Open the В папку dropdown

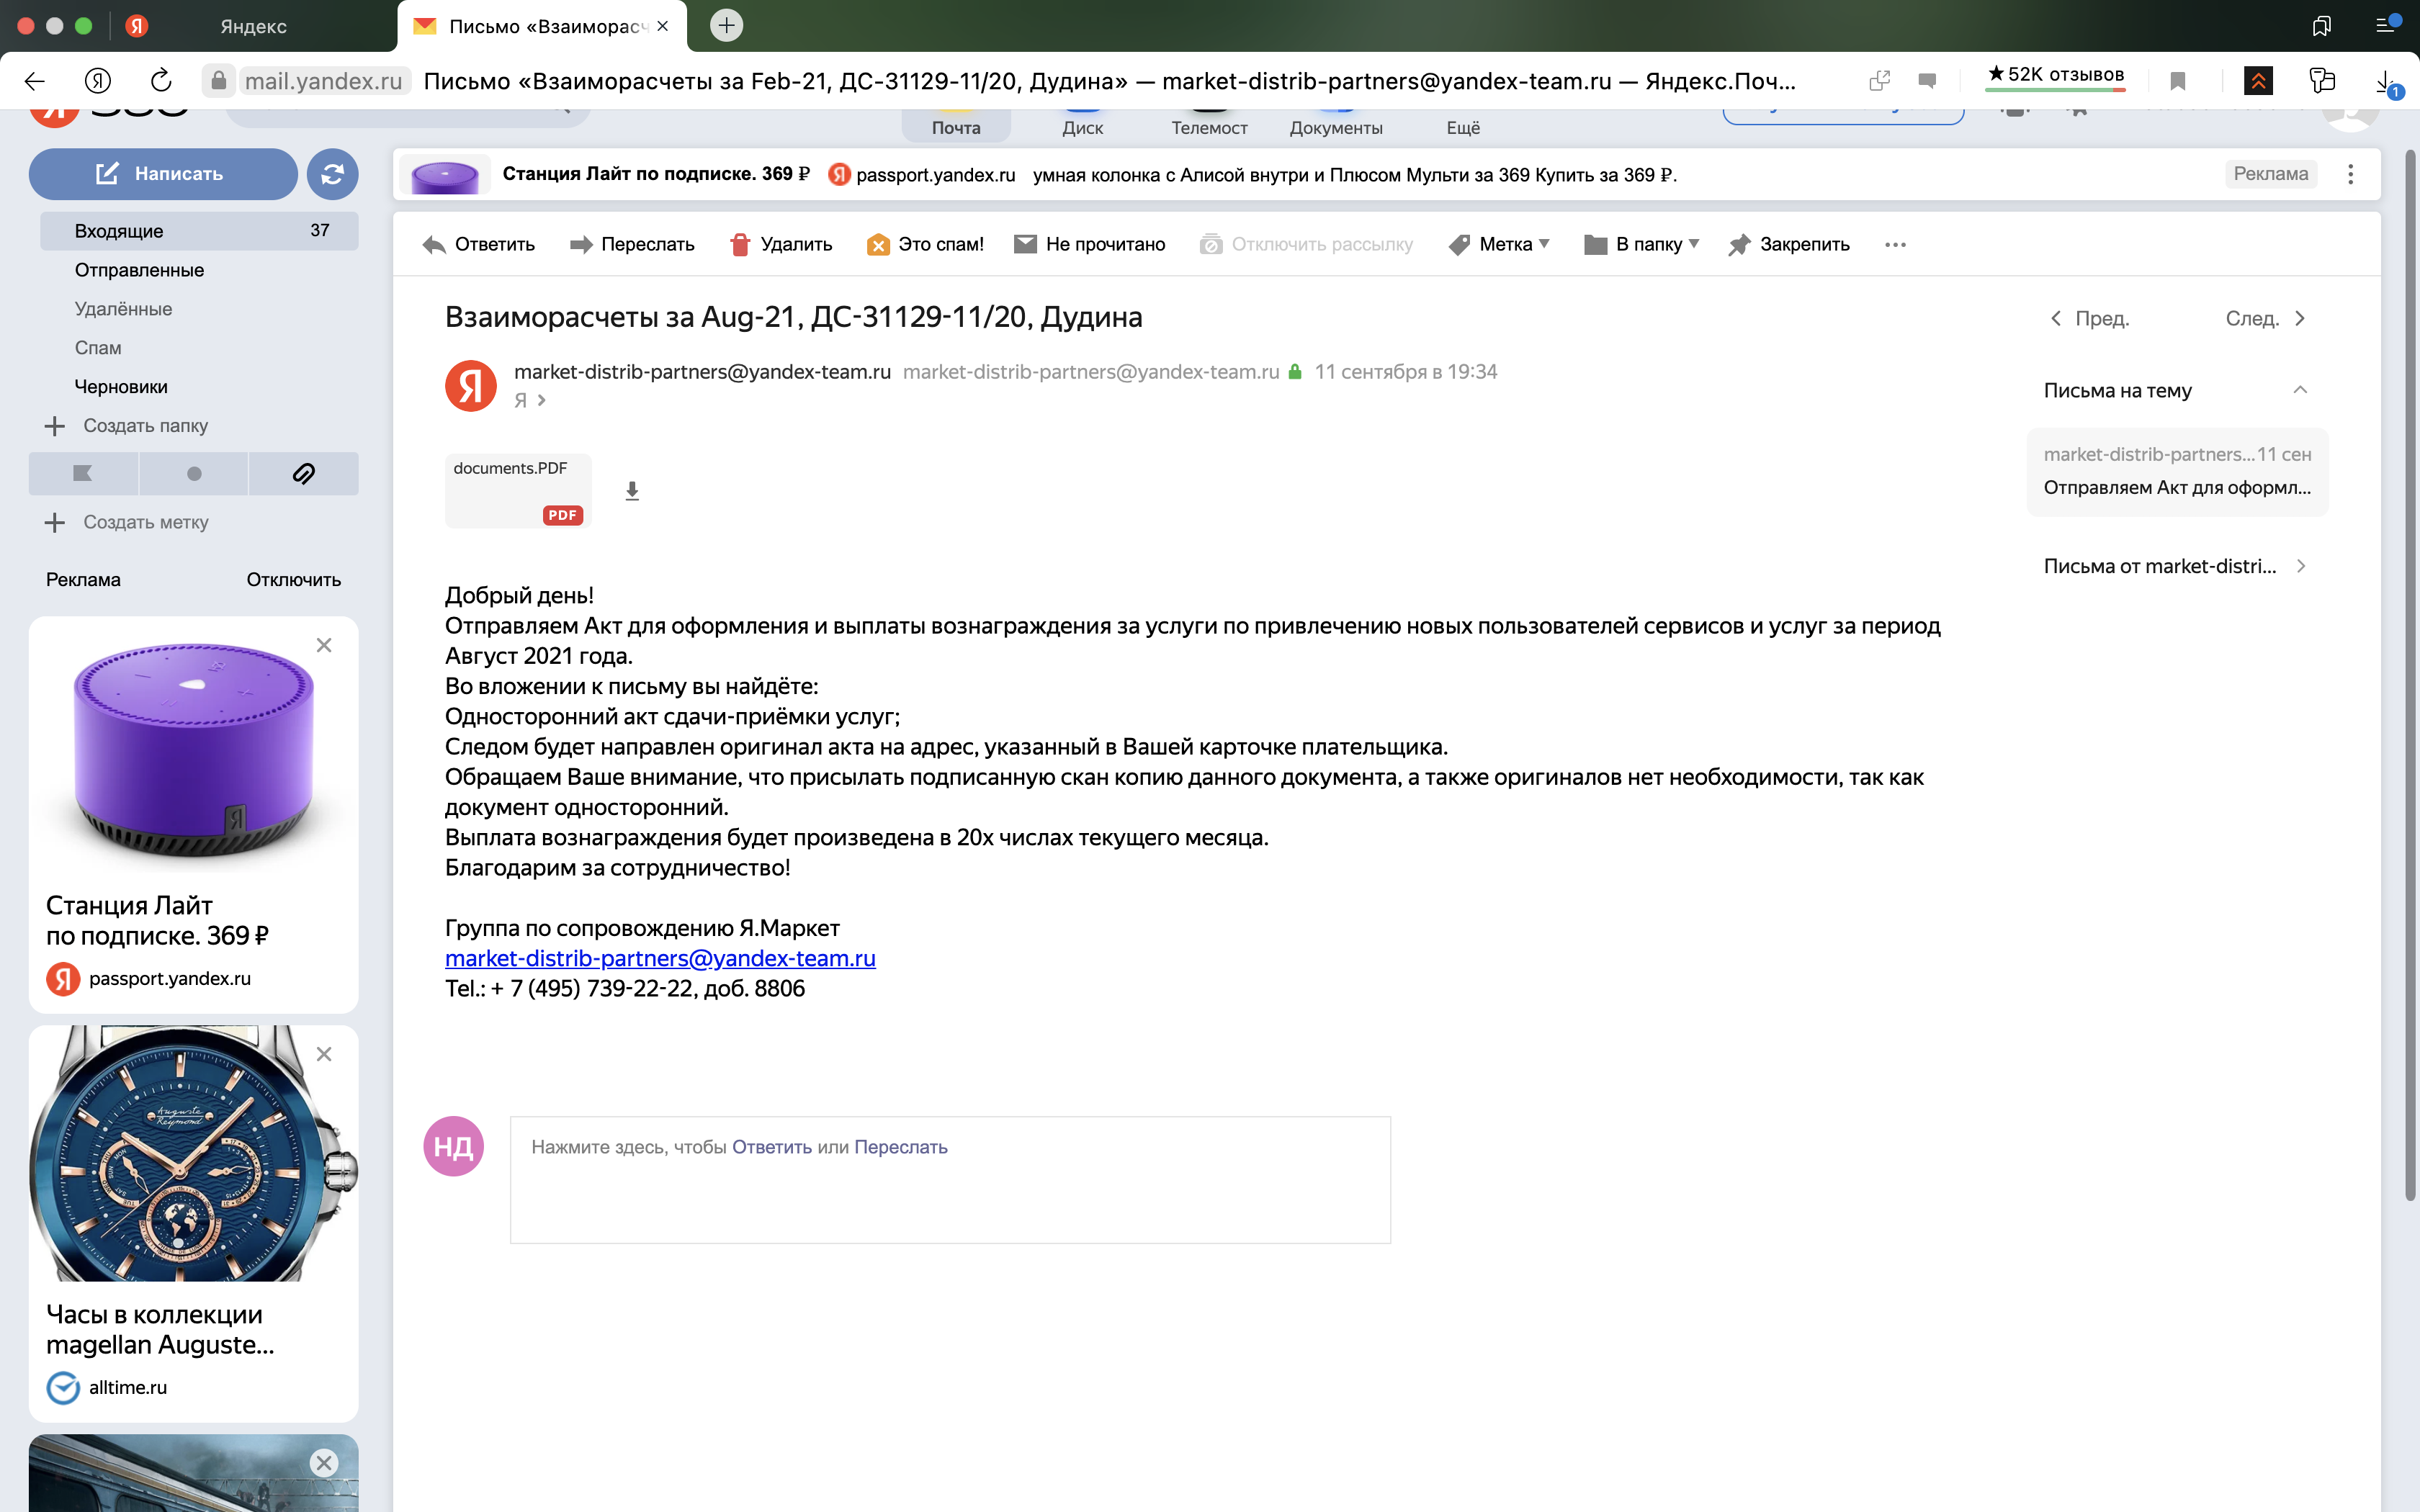[1642, 245]
